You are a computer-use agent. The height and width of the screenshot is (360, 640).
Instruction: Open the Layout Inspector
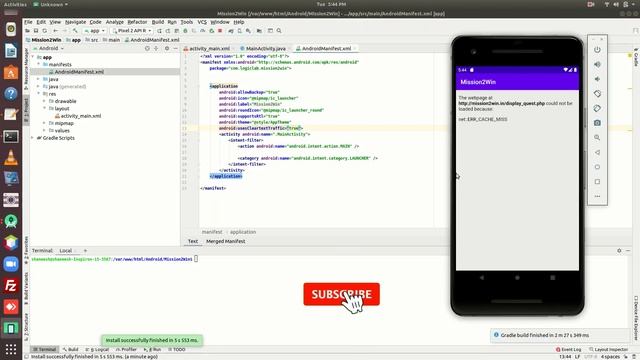(x=608, y=349)
